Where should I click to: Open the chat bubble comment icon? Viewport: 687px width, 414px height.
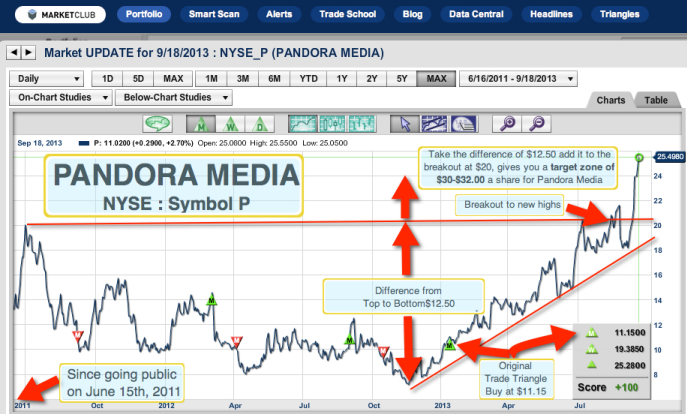coord(157,124)
